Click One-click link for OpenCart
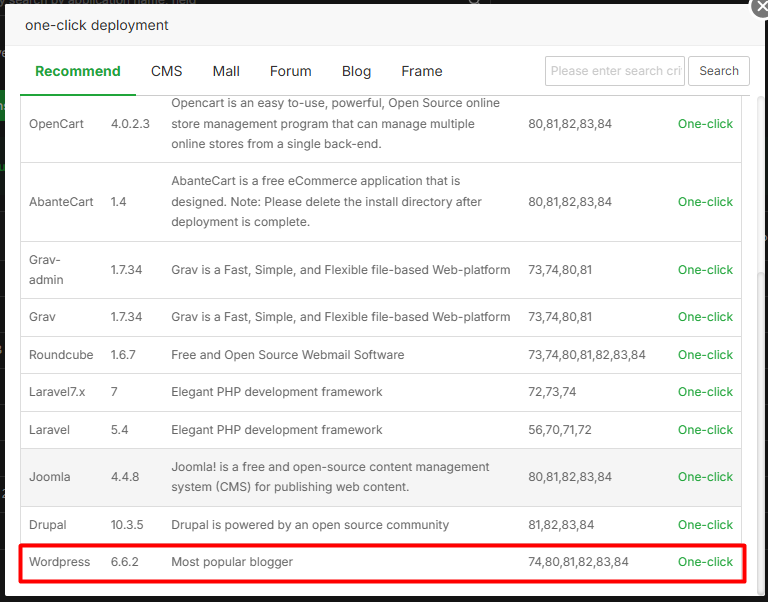This screenshot has height=602, width=768. click(x=705, y=124)
